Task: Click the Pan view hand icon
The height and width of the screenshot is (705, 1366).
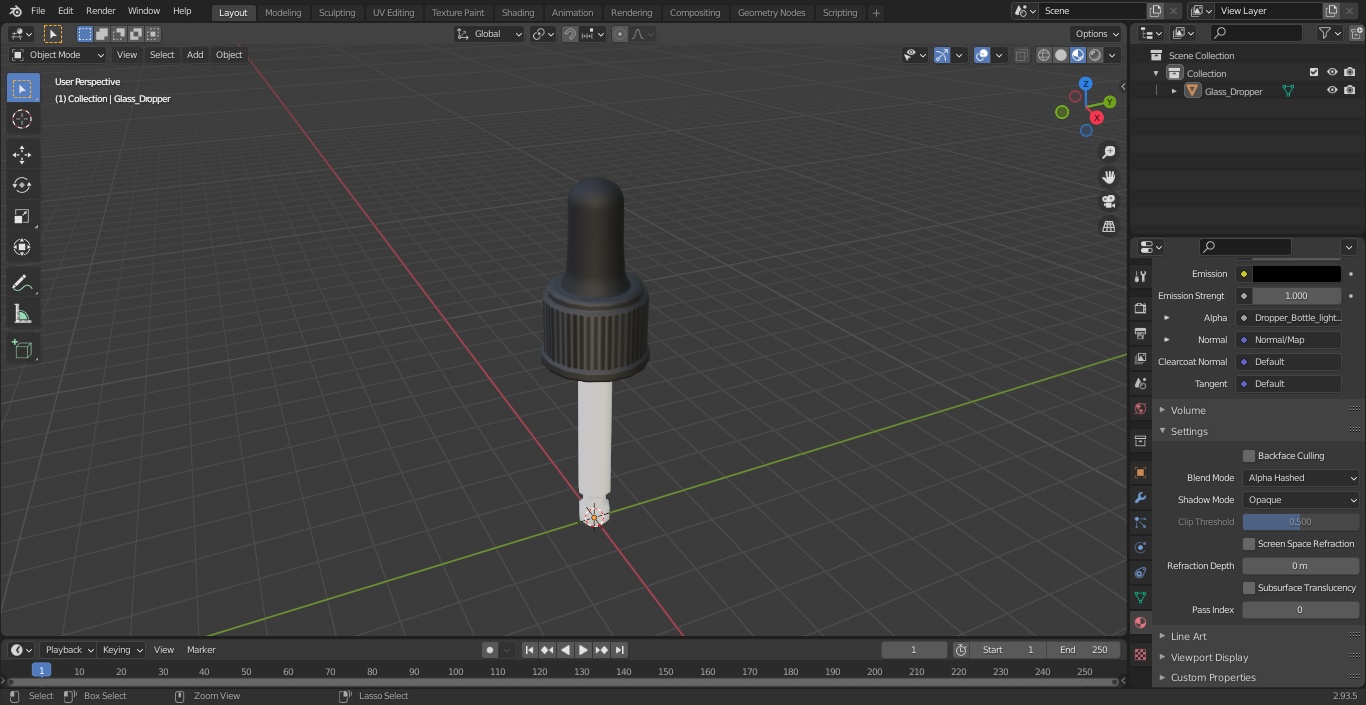Action: [x=1109, y=177]
